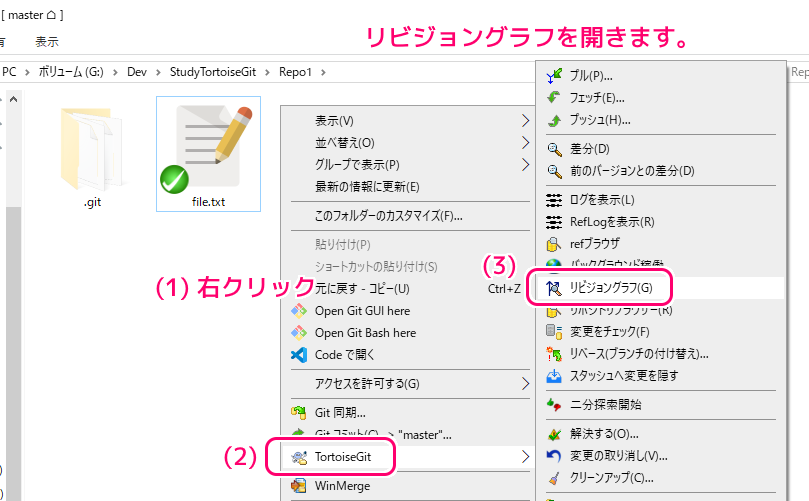Expand the グループで表示(P) submenu arrow
The width and height of the screenshot is (809, 501).
pyautogui.click(x=525, y=165)
